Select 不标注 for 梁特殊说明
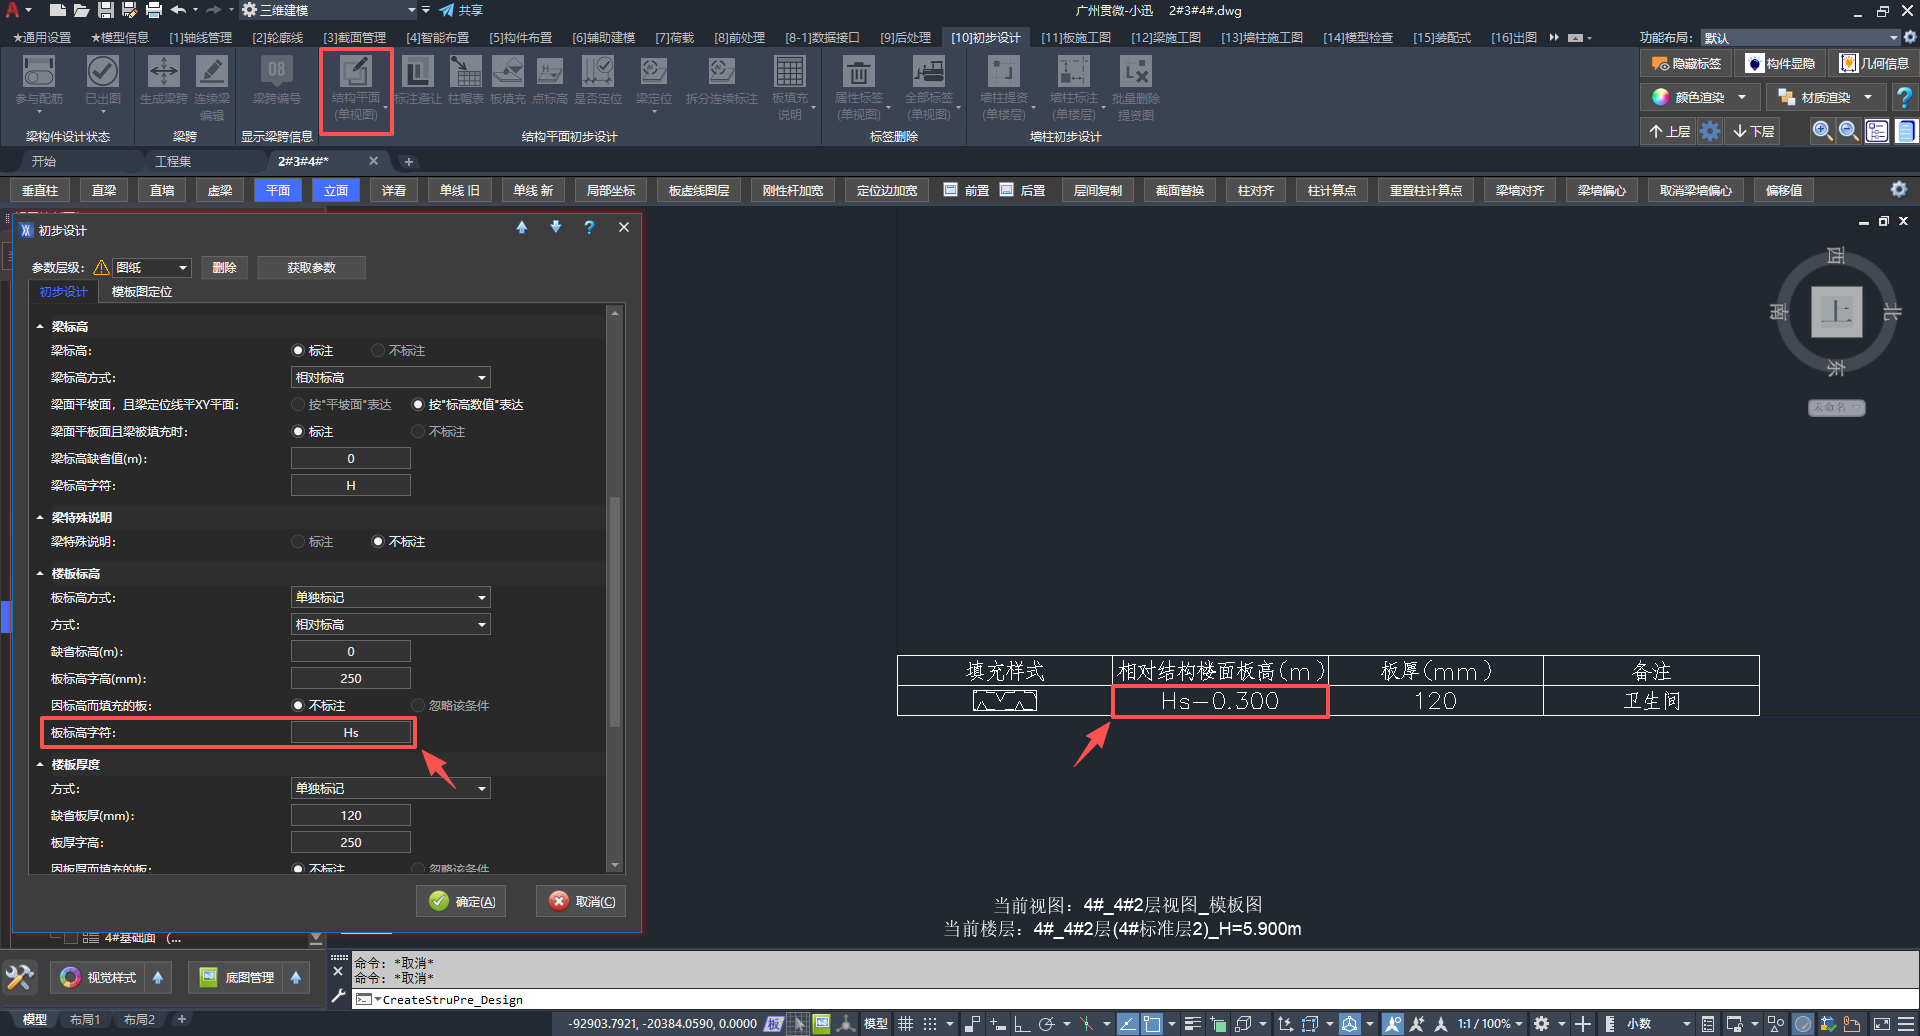 [x=378, y=542]
